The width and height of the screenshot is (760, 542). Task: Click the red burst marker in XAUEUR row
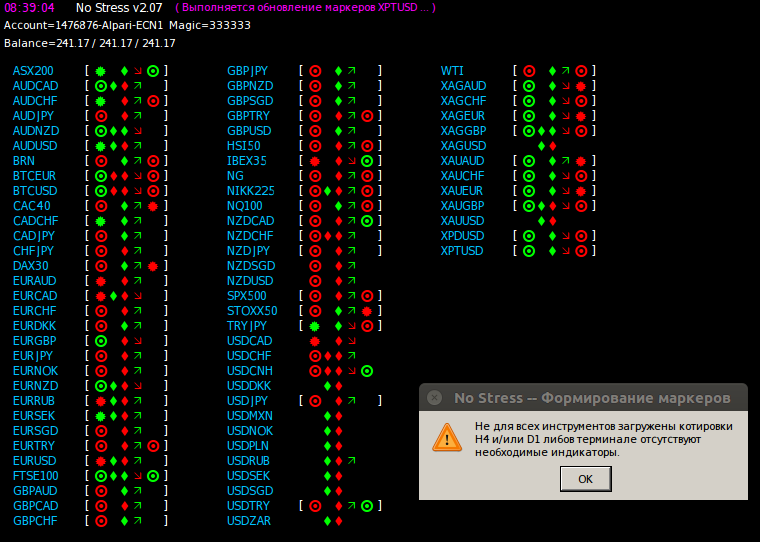point(581,191)
